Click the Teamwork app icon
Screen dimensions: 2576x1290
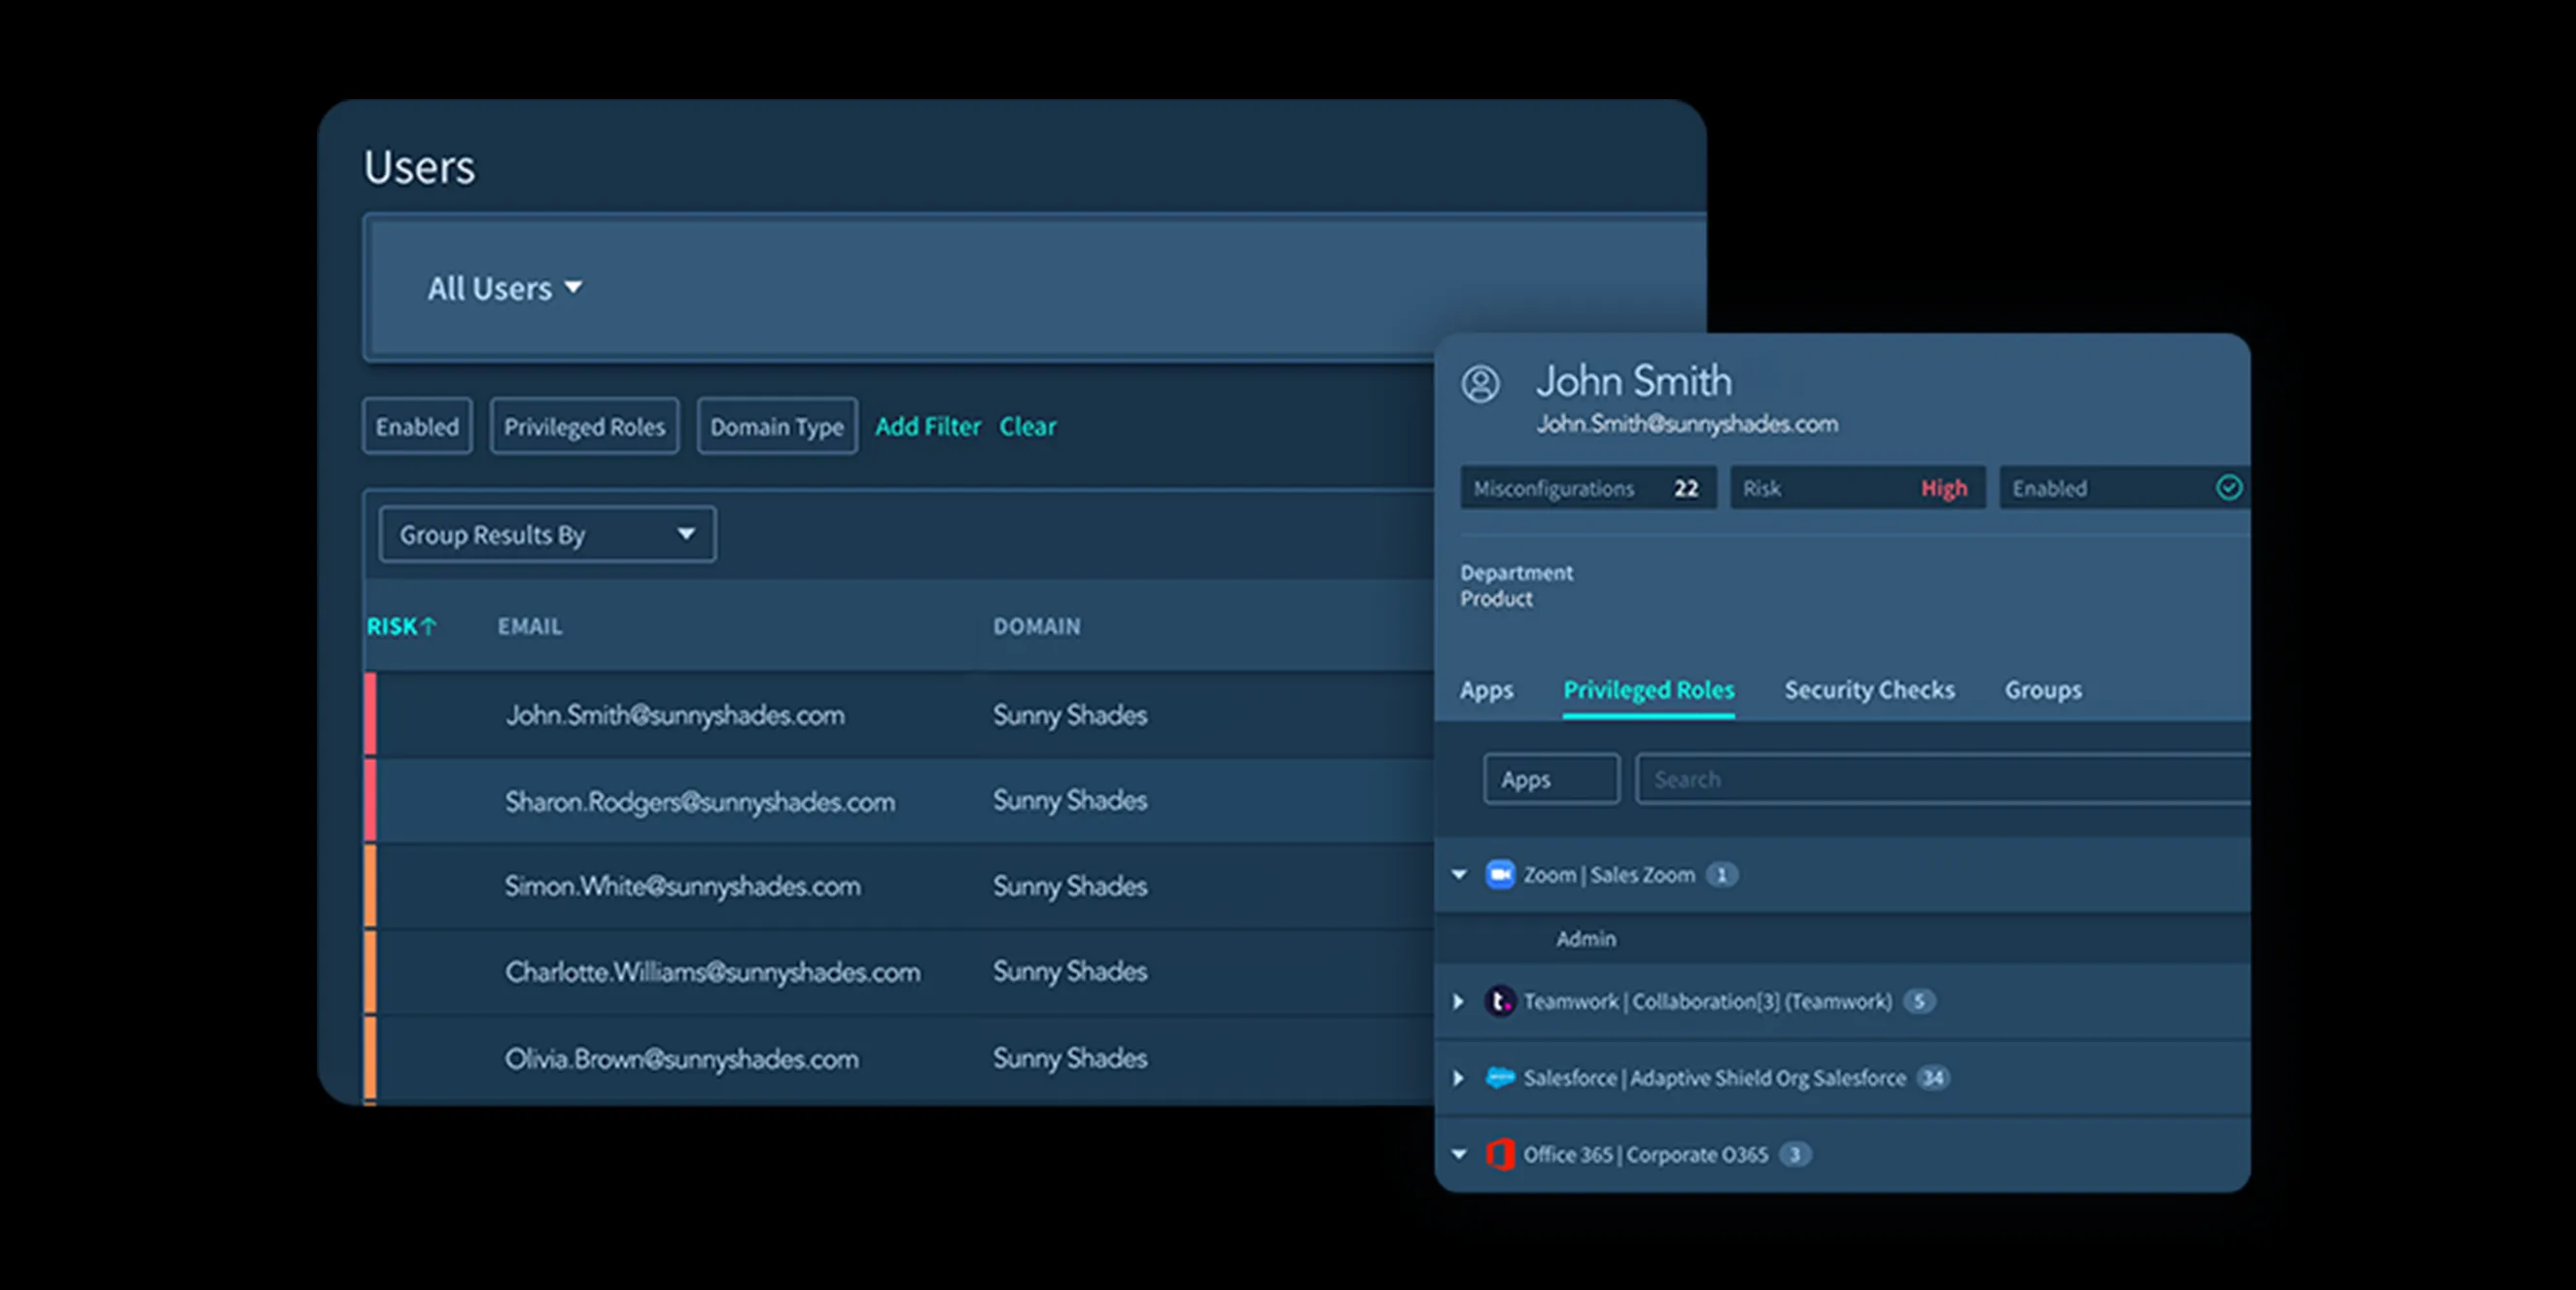1499,1001
